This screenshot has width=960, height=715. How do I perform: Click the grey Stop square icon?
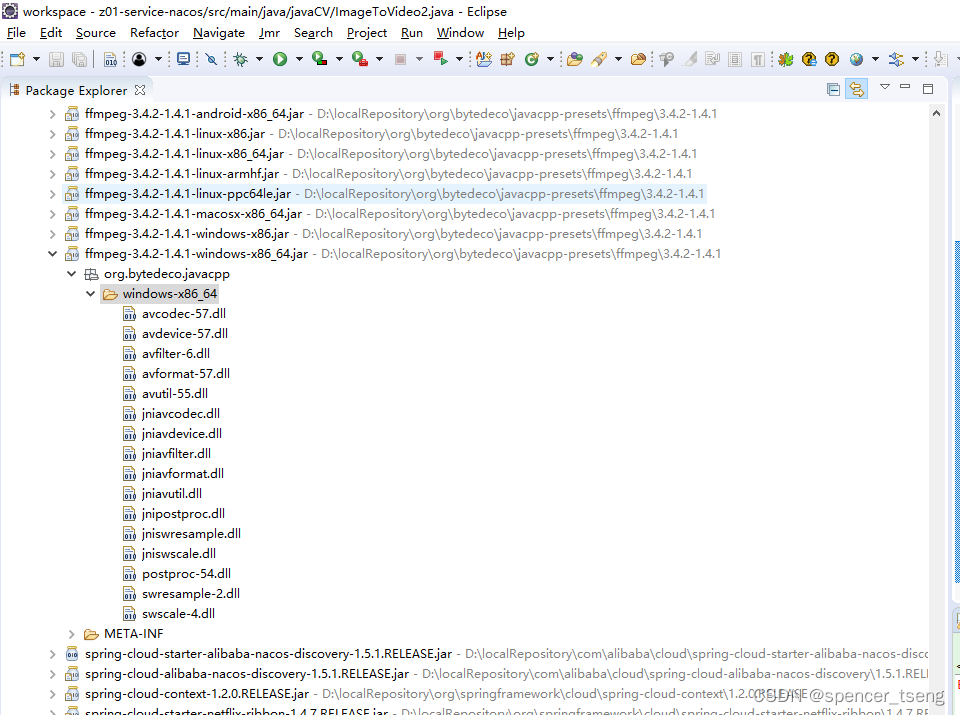(400, 59)
